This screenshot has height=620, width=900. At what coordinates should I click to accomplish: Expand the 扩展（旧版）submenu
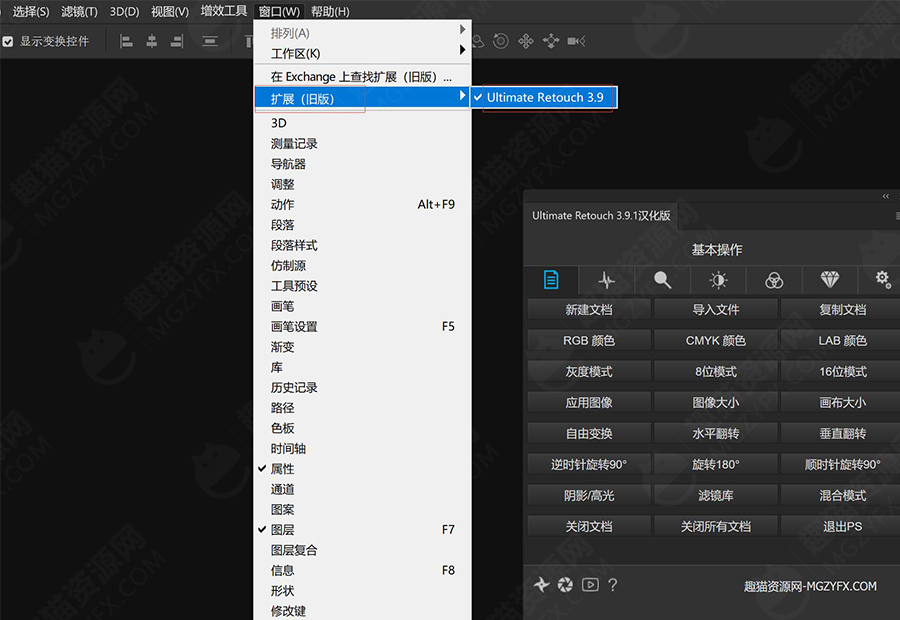[x=362, y=99]
